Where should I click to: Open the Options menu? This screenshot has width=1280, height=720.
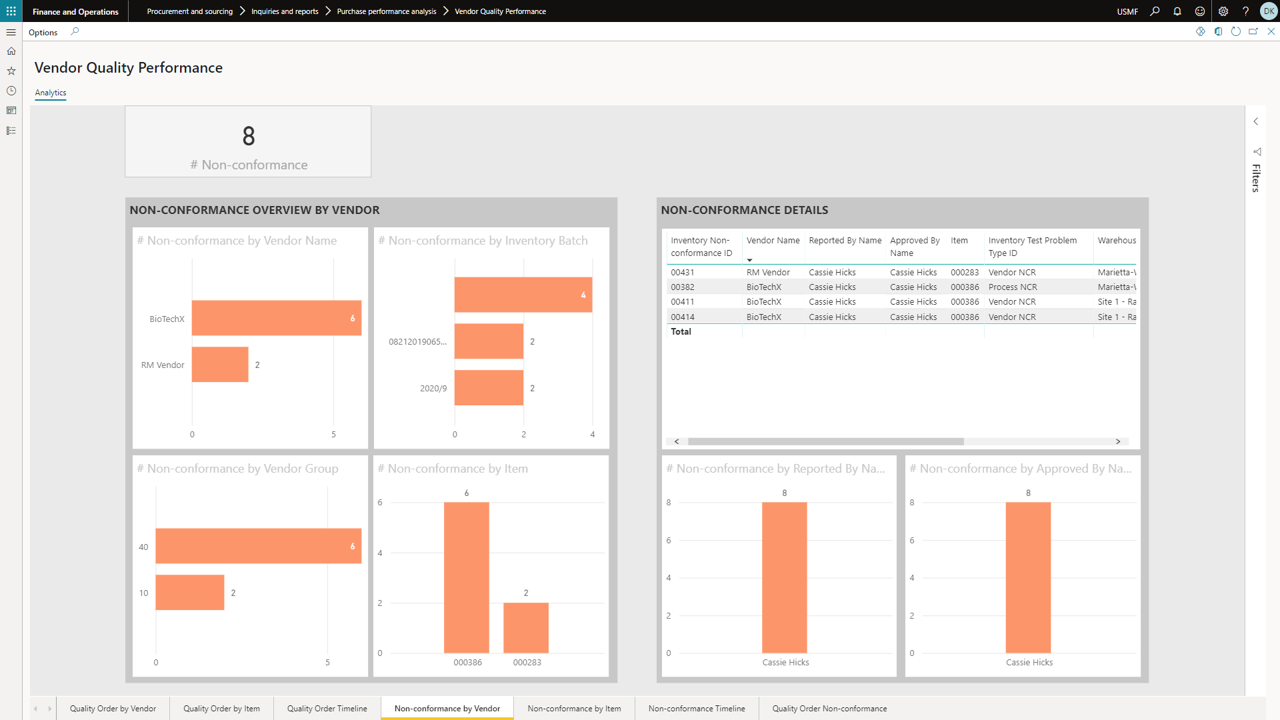[42, 31]
